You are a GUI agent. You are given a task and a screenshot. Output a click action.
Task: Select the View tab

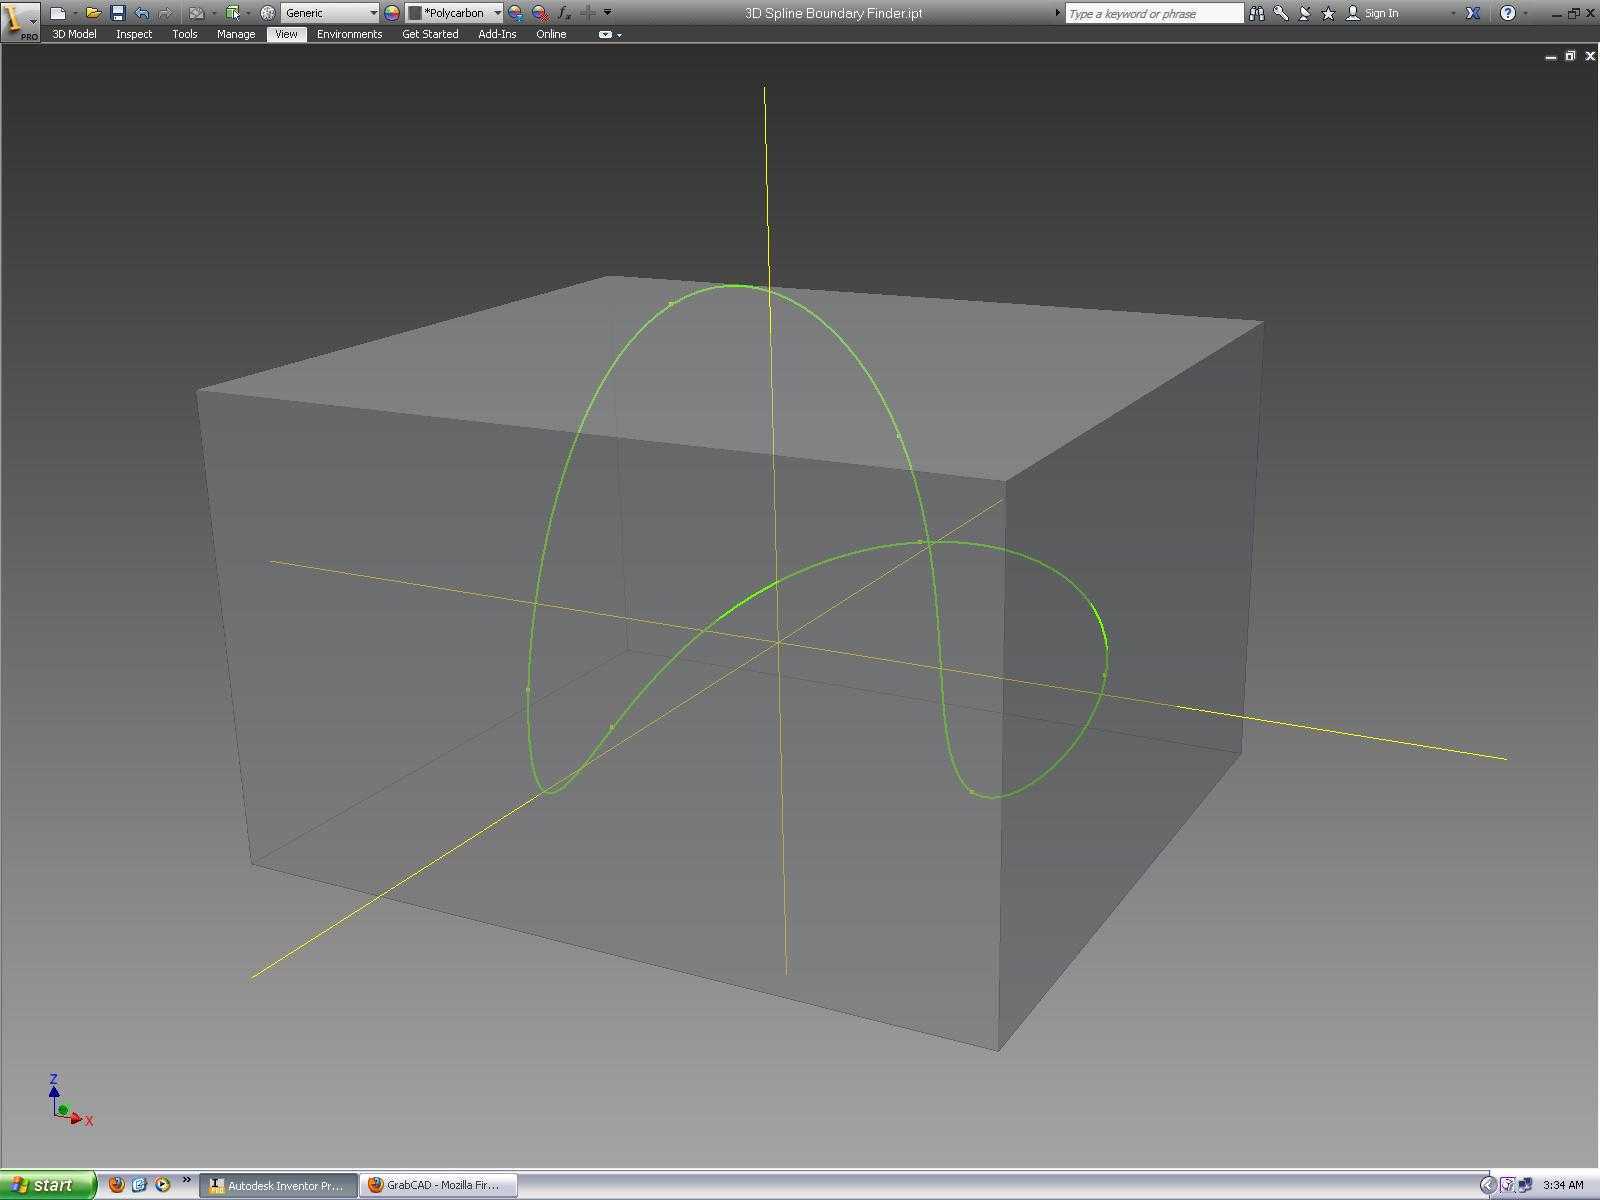tap(286, 34)
